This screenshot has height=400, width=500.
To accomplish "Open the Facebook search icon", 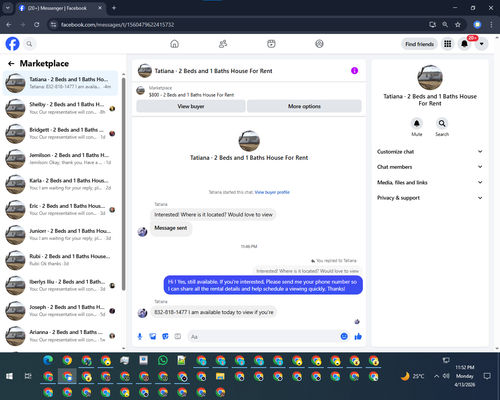I will point(29,44).
